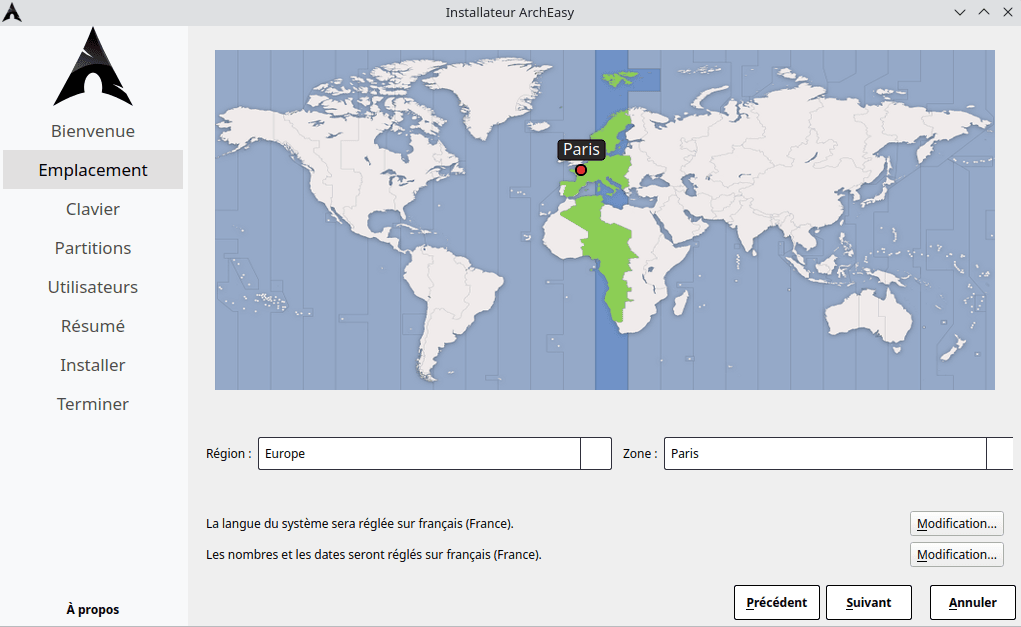
Task: Cancel the installation with Annuler
Action: tap(973, 603)
